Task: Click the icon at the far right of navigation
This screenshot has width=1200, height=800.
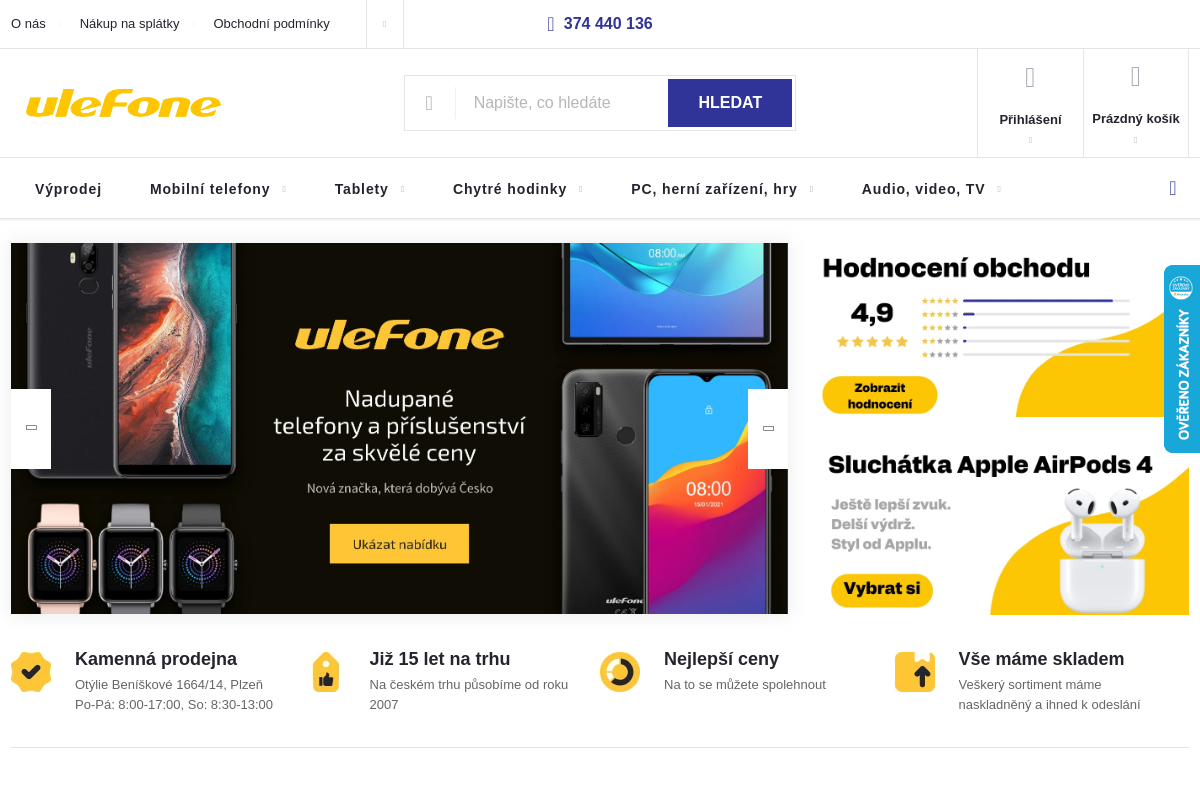Action: tap(1172, 188)
